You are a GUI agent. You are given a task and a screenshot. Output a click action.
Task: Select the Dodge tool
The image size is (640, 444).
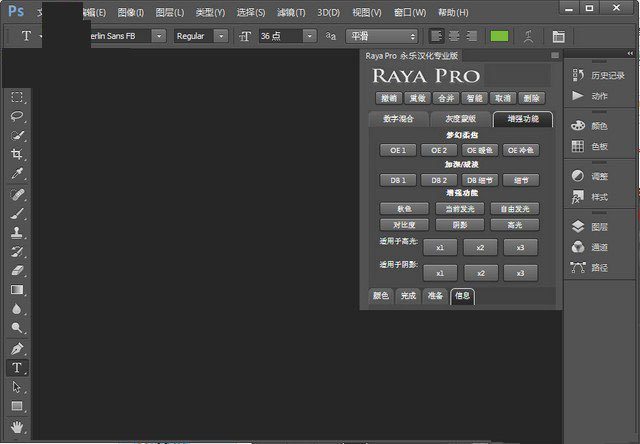tap(17, 328)
